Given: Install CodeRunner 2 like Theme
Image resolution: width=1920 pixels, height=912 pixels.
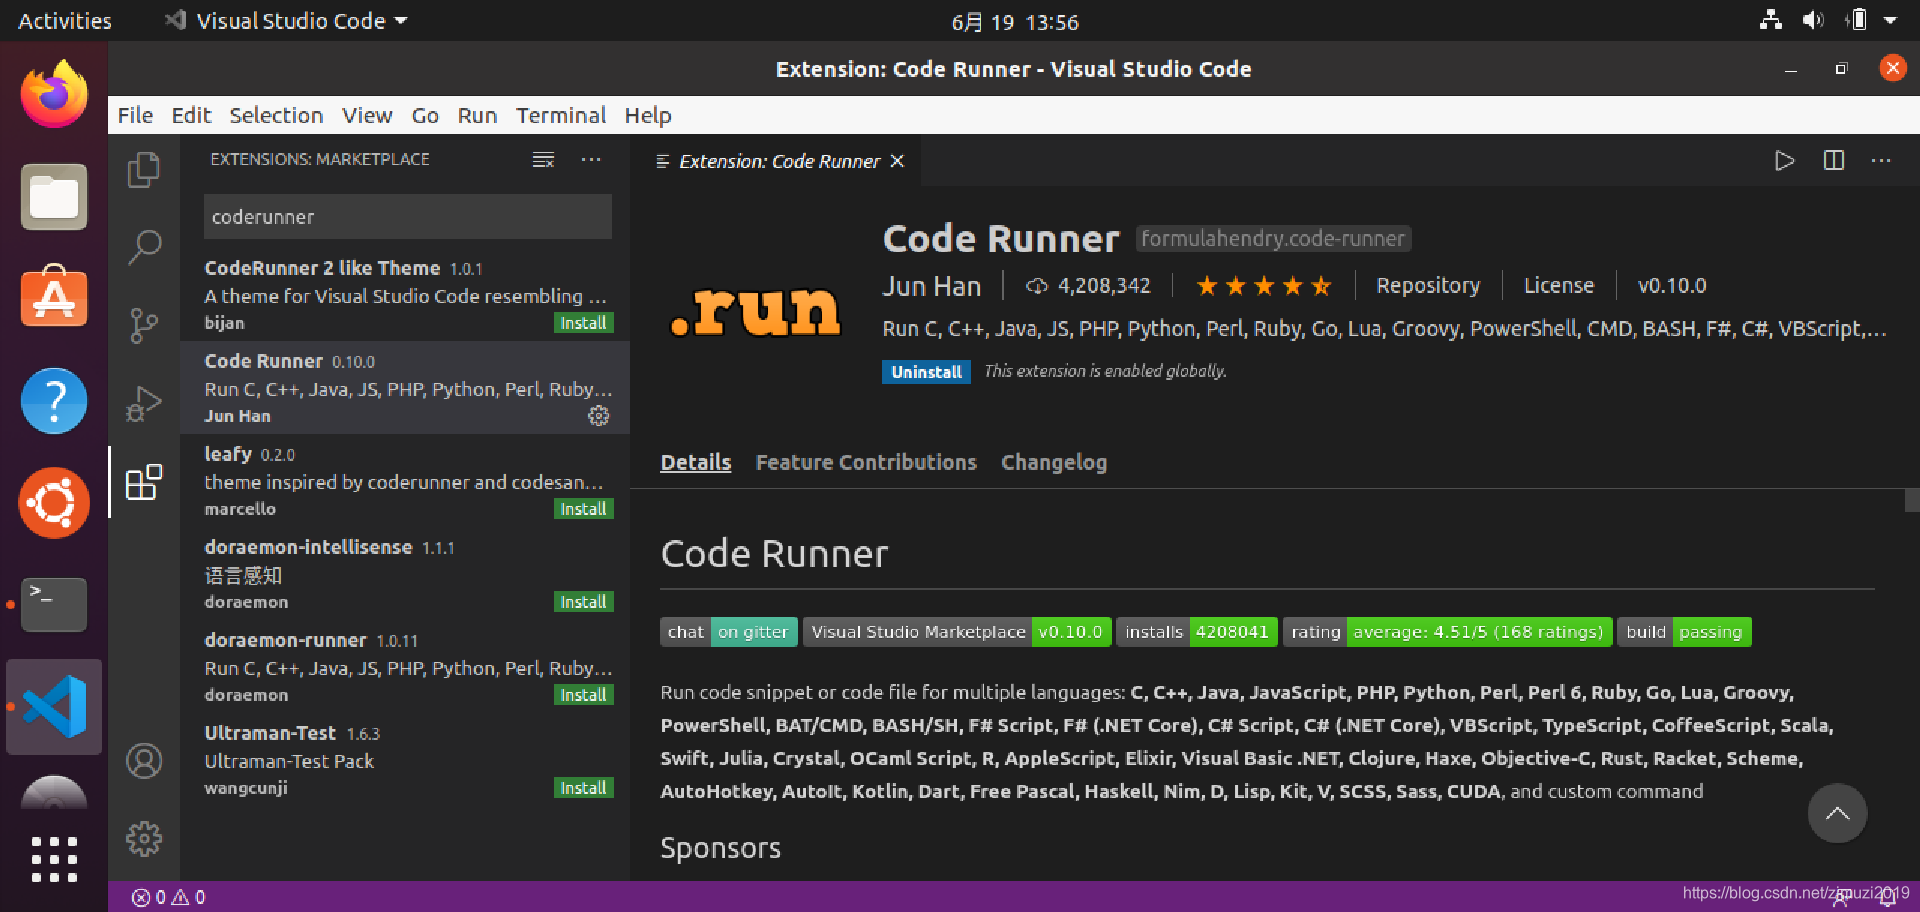Looking at the screenshot, I should (583, 323).
